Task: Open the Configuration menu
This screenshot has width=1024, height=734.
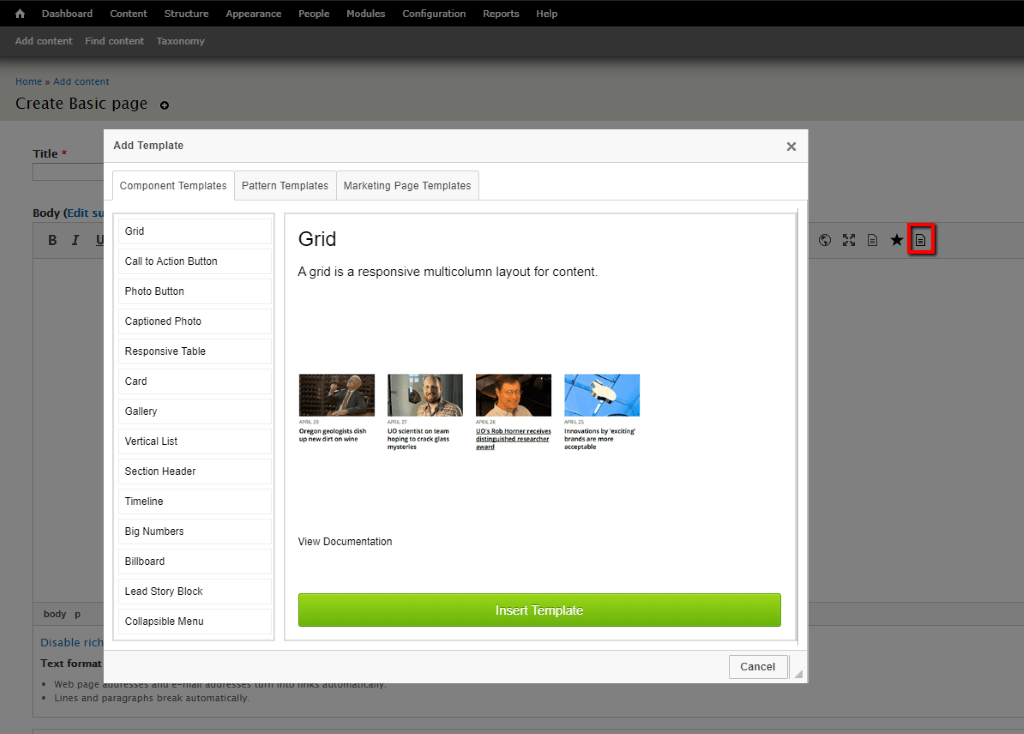Action: tap(434, 14)
